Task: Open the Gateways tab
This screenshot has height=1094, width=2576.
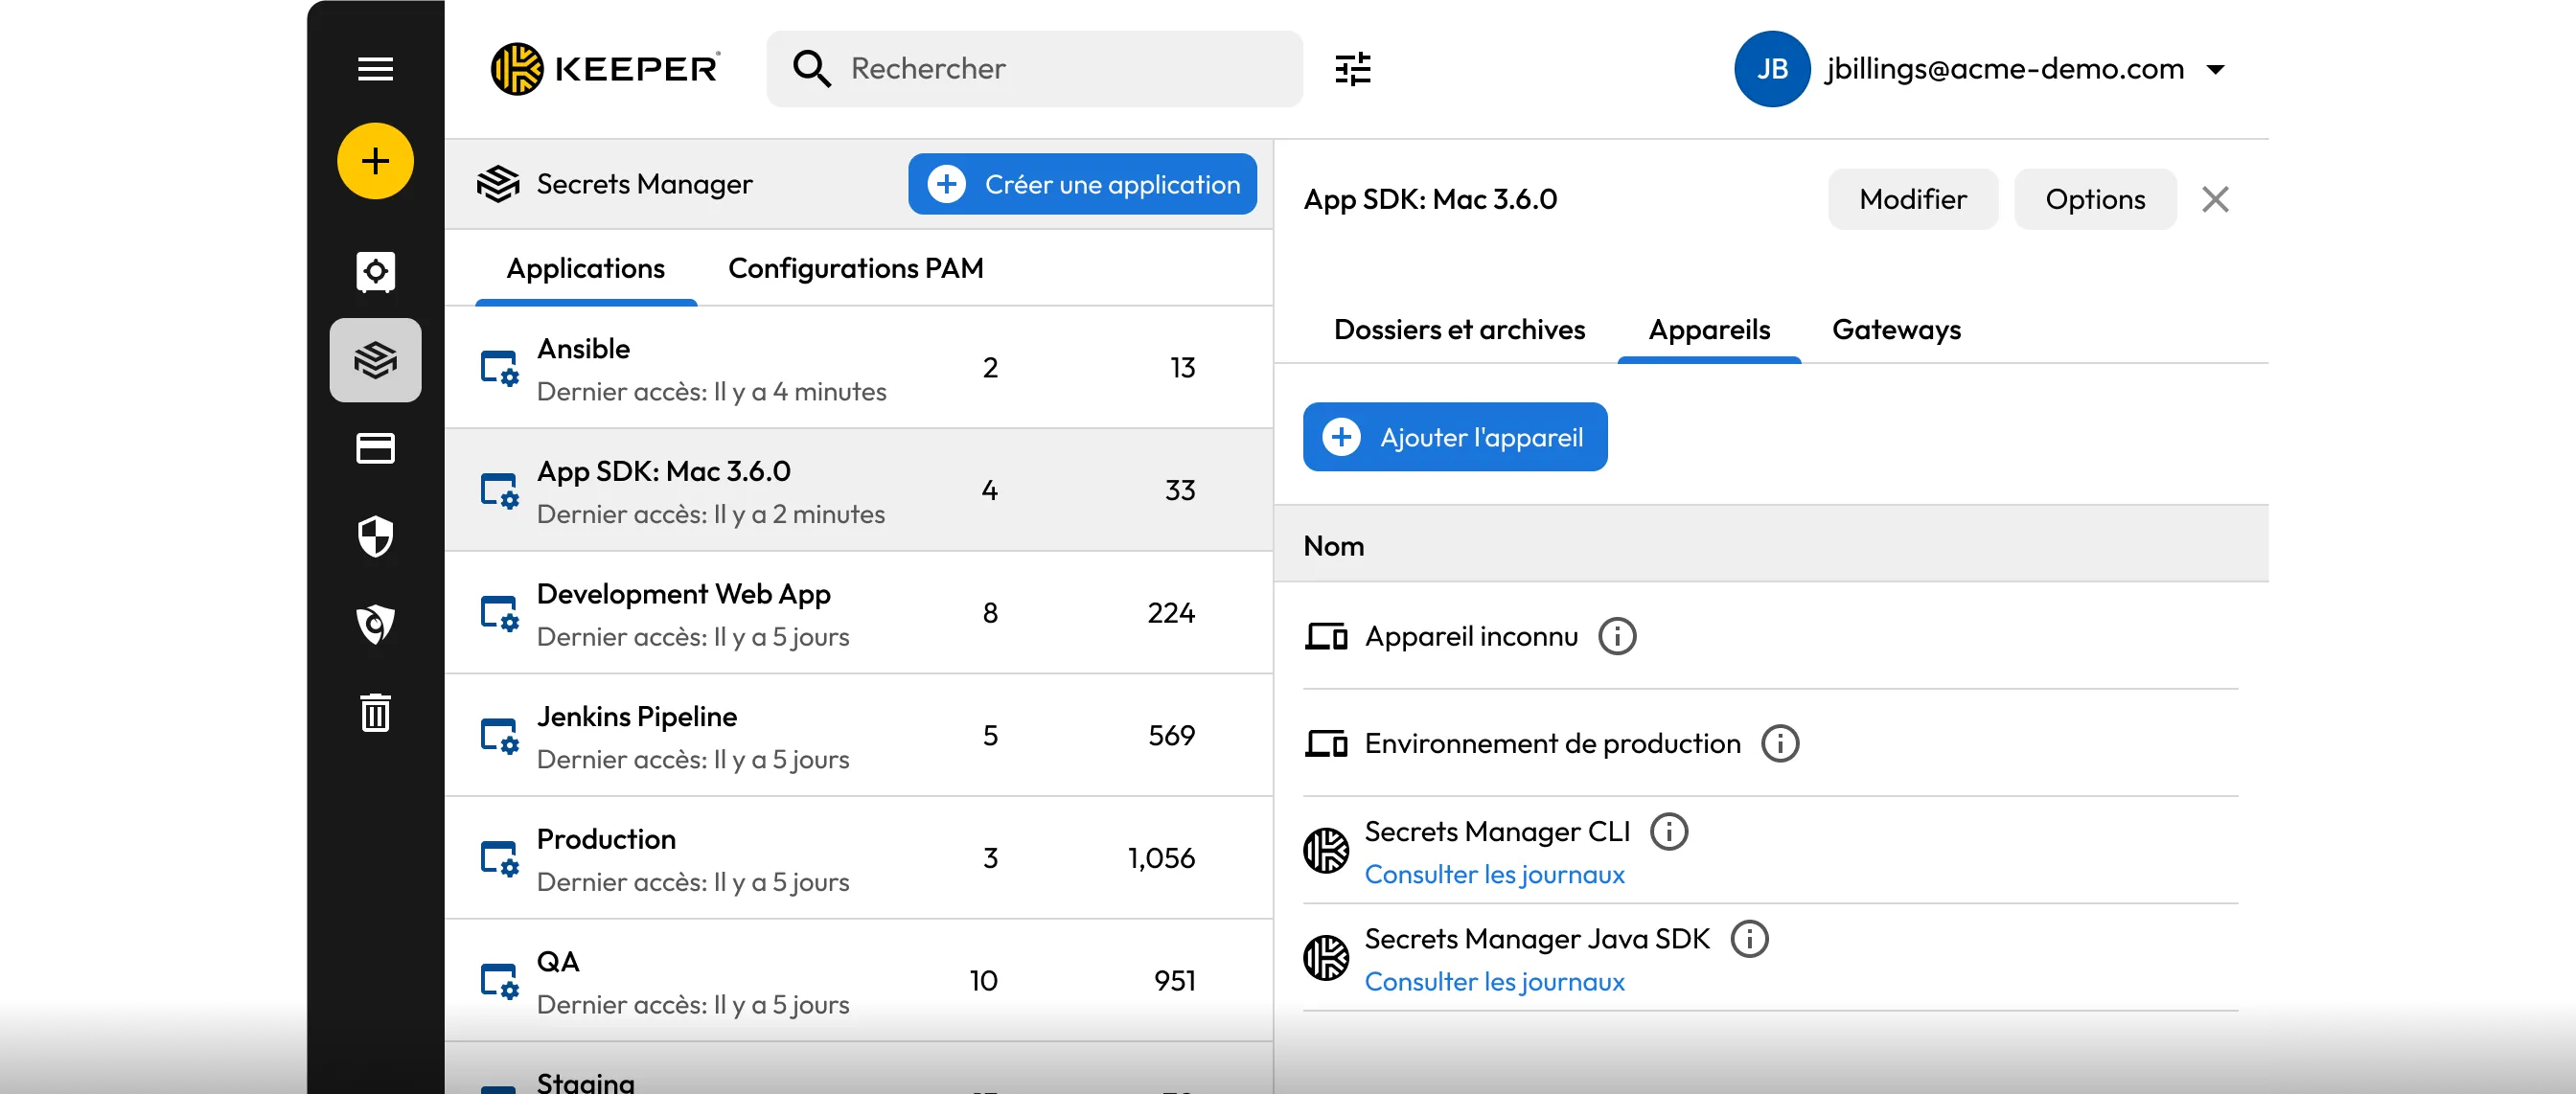Action: click(x=1896, y=329)
